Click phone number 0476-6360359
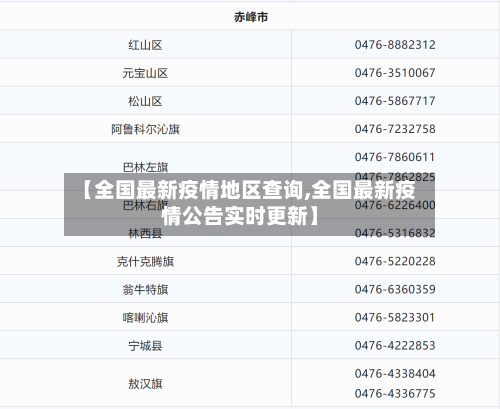This screenshot has height=409, width=500. click(x=395, y=289)
